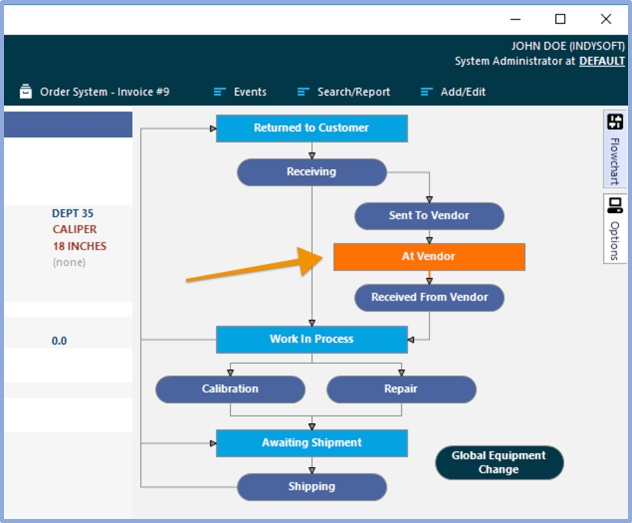Screen dimensions: 632x523
Task: Click the orange At Vendor status
Action: (428, 257)
